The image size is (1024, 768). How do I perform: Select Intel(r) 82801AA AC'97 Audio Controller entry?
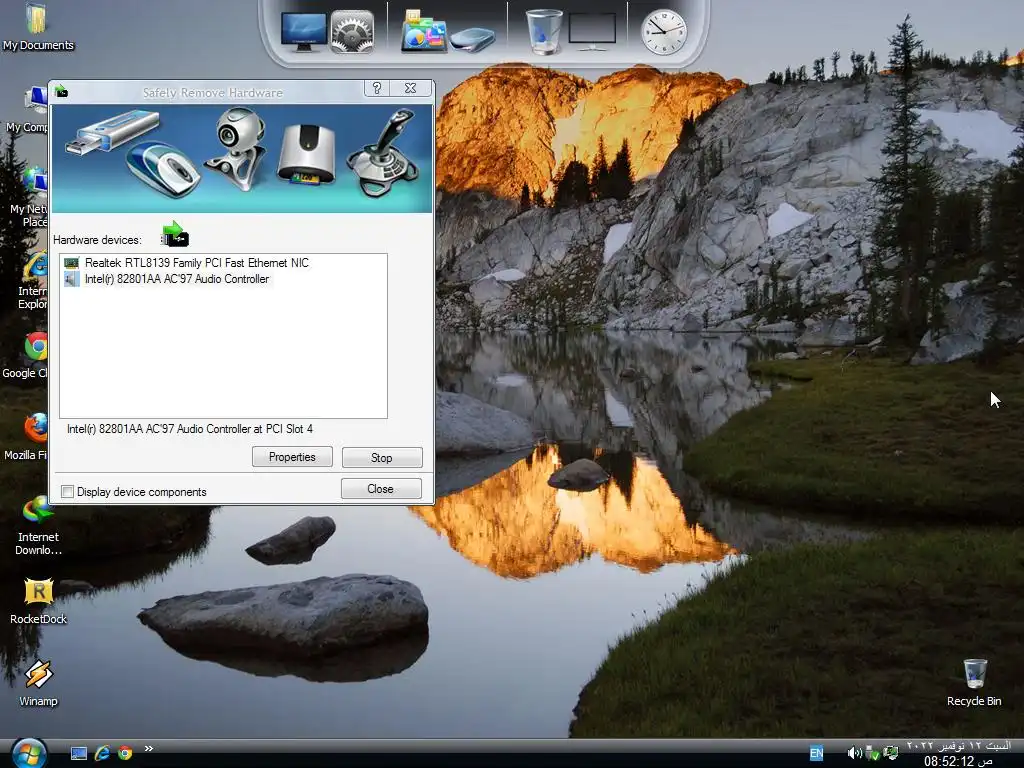[x=176, y=279]
